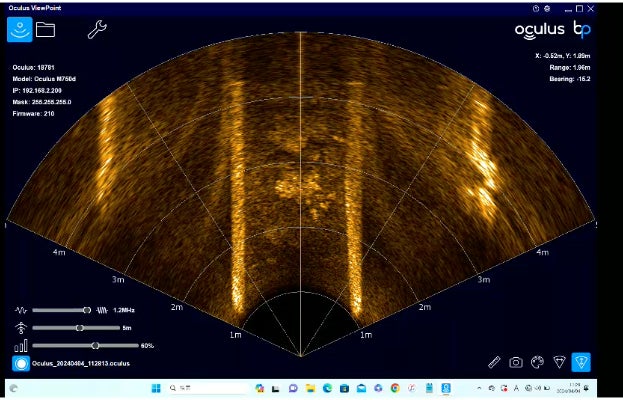Click the help icon in title bar

point(536,8)
